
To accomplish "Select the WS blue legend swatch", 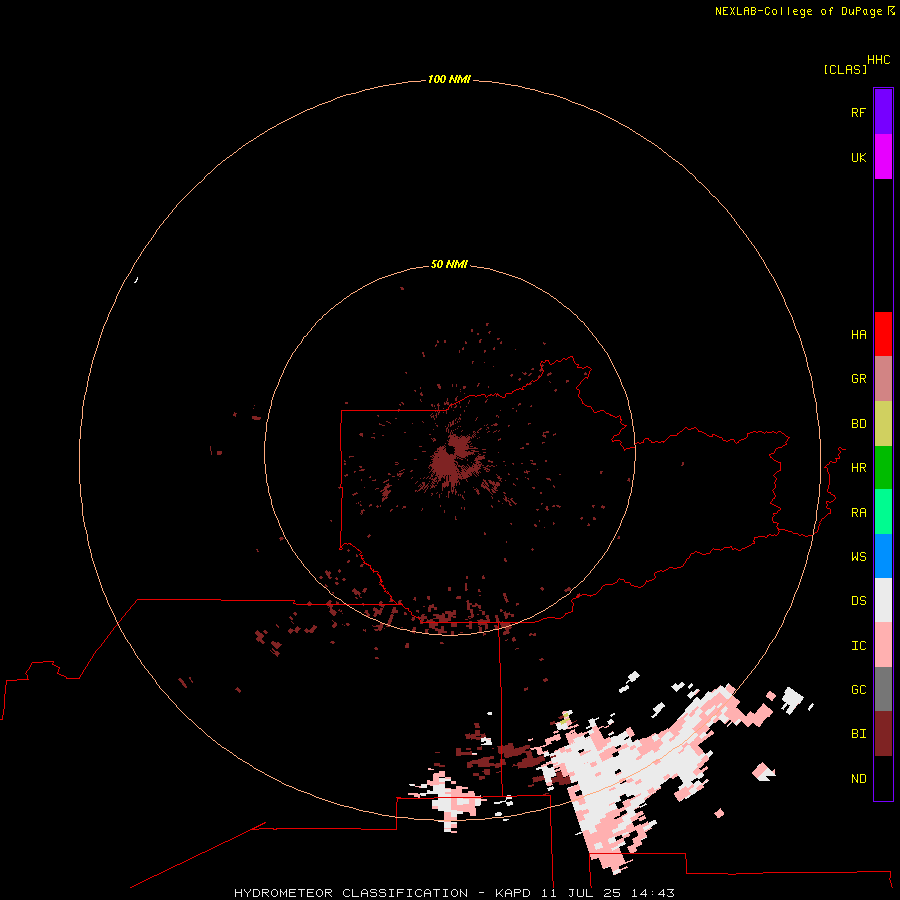I will (883, 556).
